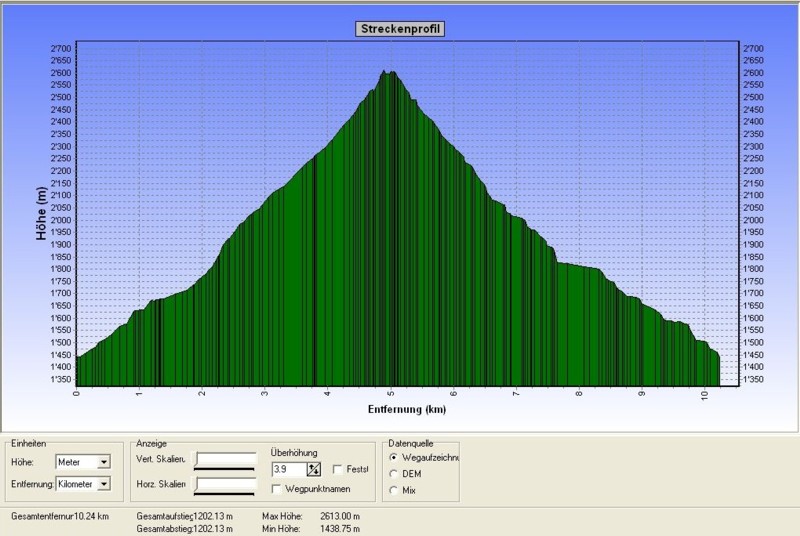Enable the Festst checkbox

pos(337,469)
